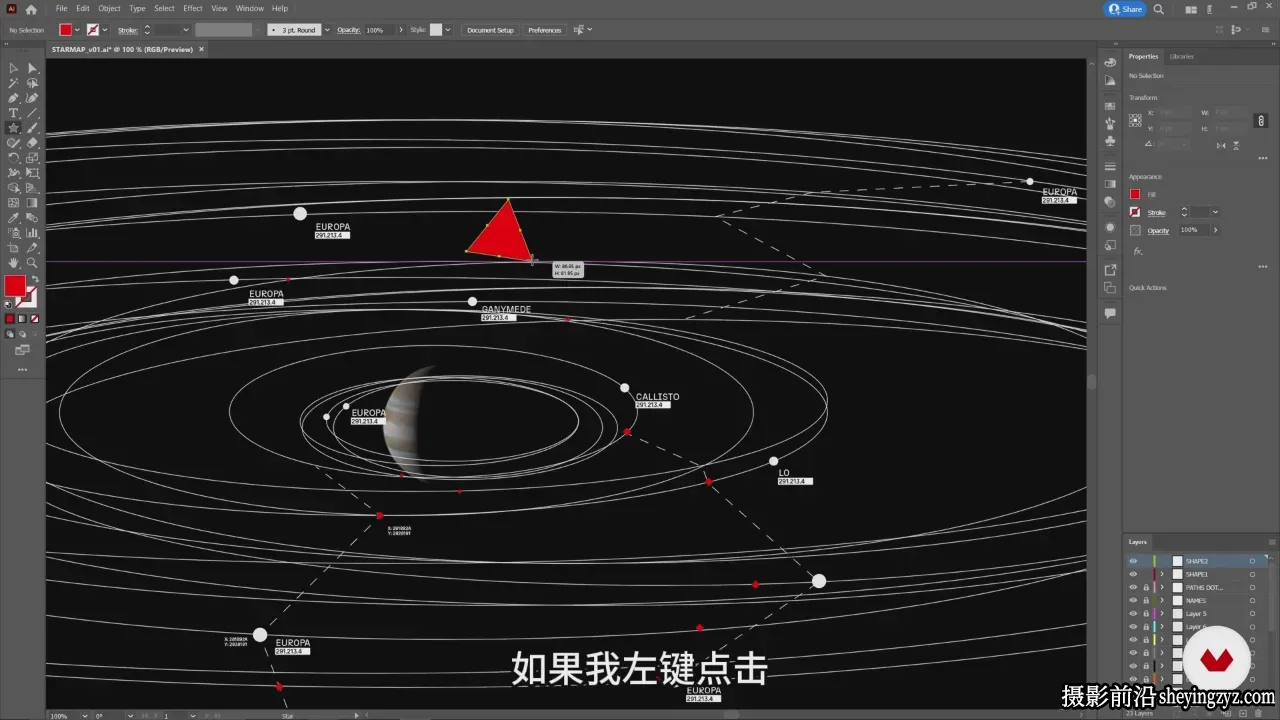Open stroke weight dropdown in control bar
This screenshot has height=720, width=1280.
[x=186, y=30]
